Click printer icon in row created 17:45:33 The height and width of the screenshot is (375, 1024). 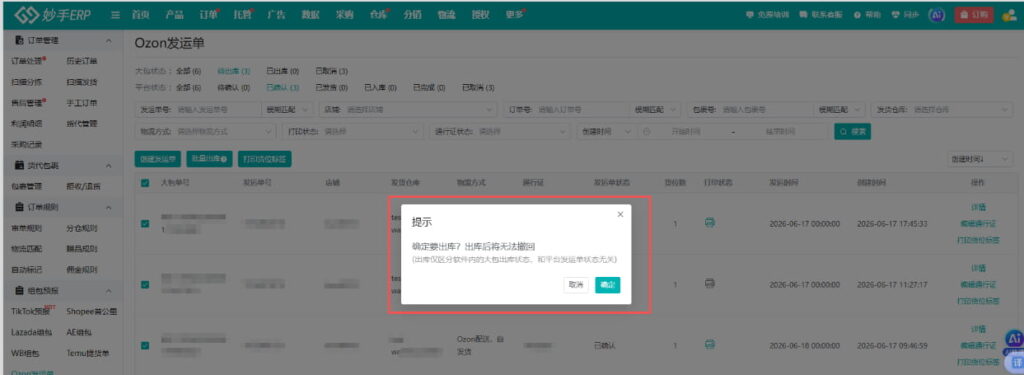pyautogui.click(x=709, y=223)
